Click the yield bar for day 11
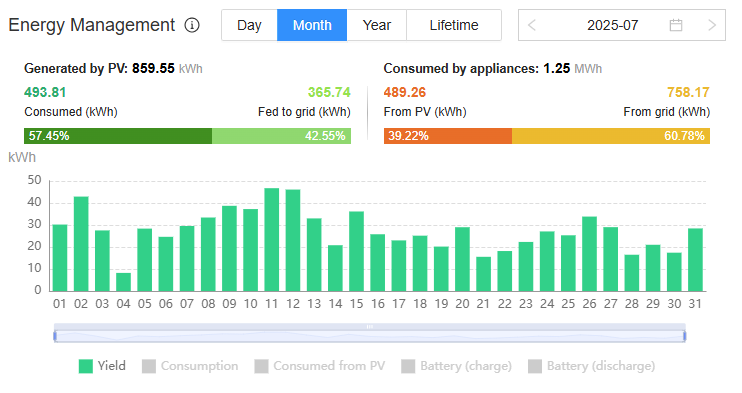The height and width of the screenshot is (393, 742). click(272, 240)
